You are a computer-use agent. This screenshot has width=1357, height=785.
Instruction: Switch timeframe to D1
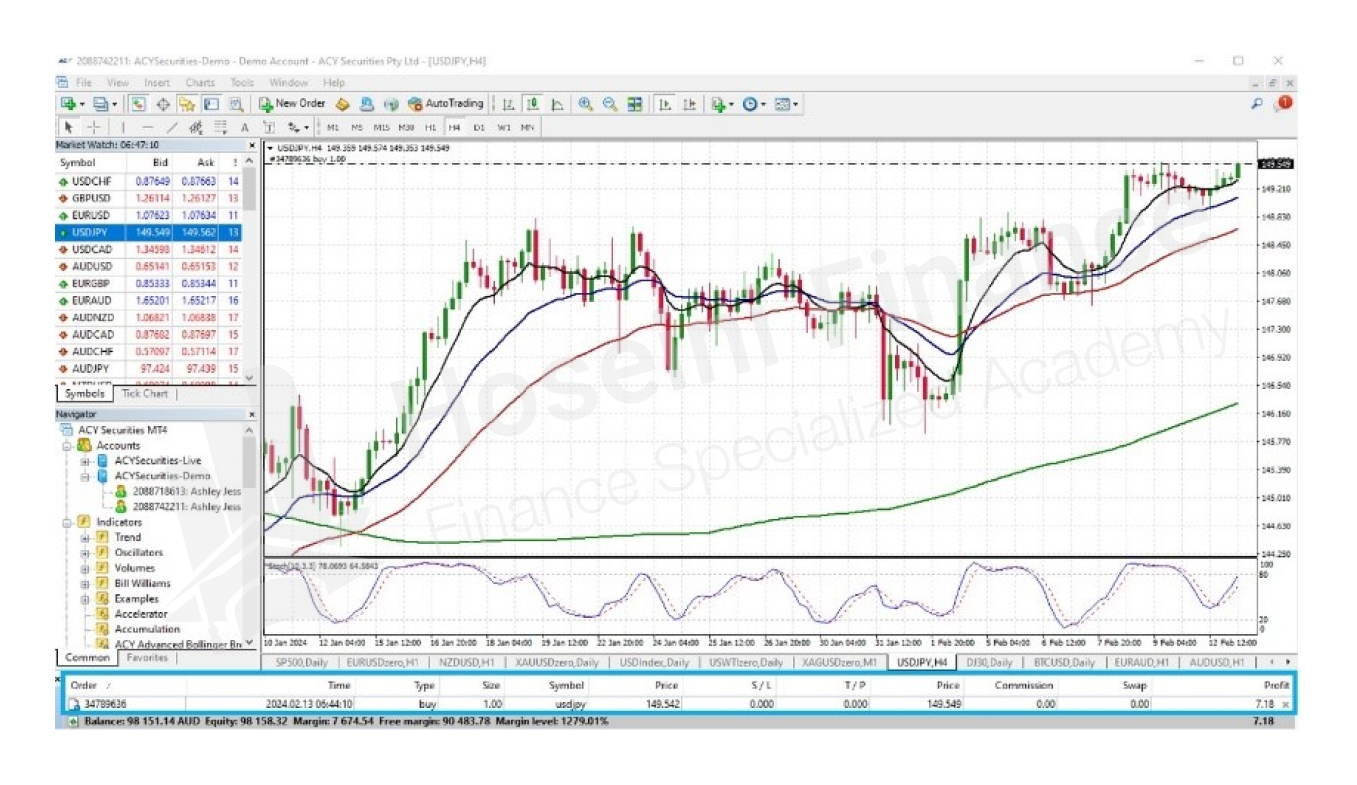[479, 127]
